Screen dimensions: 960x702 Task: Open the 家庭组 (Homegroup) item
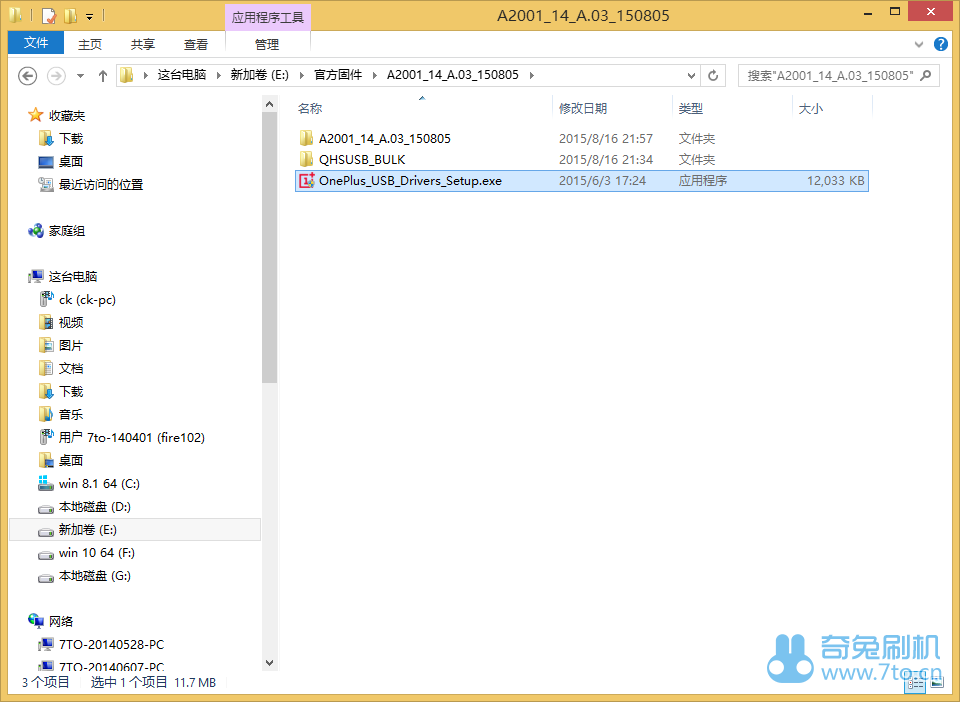(x=66, y=231)
